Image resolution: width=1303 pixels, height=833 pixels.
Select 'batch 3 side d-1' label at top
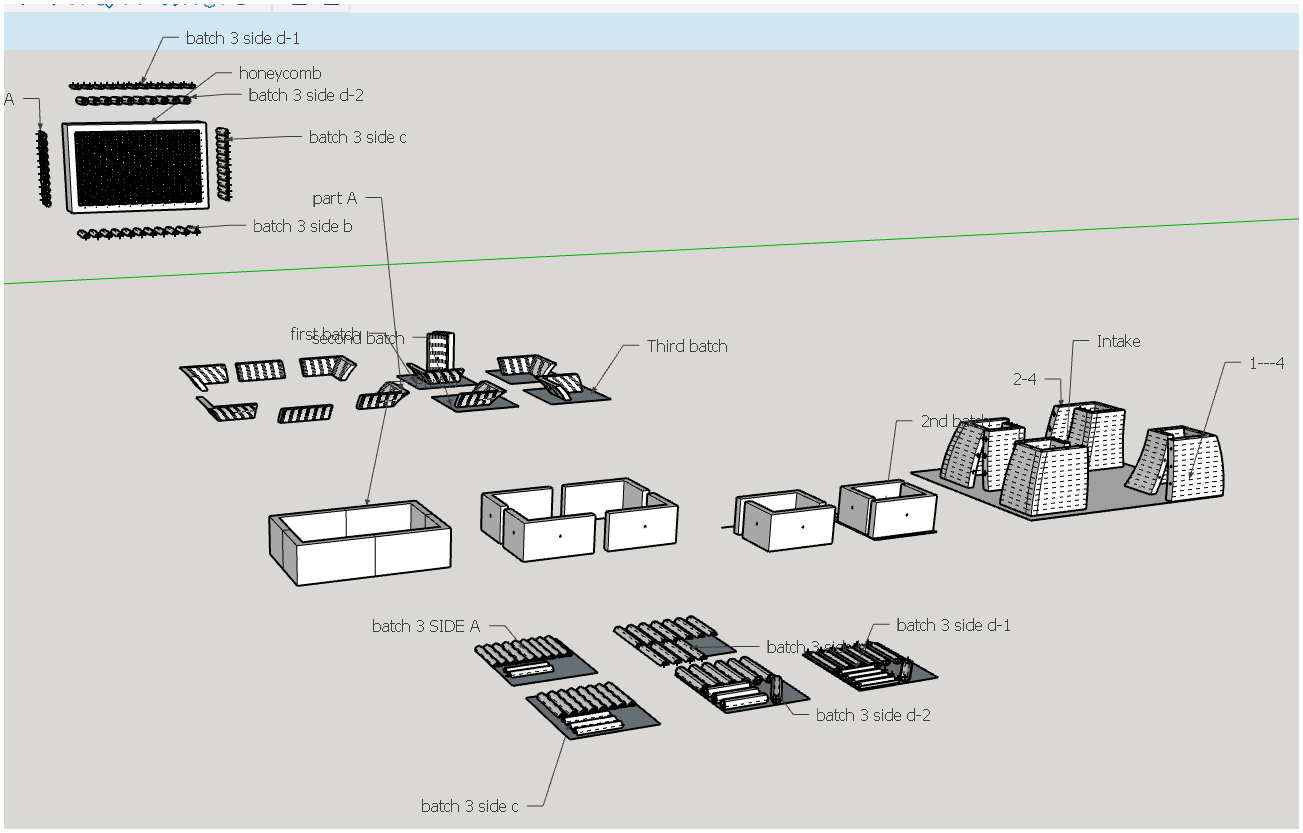(x=242, y=38)
